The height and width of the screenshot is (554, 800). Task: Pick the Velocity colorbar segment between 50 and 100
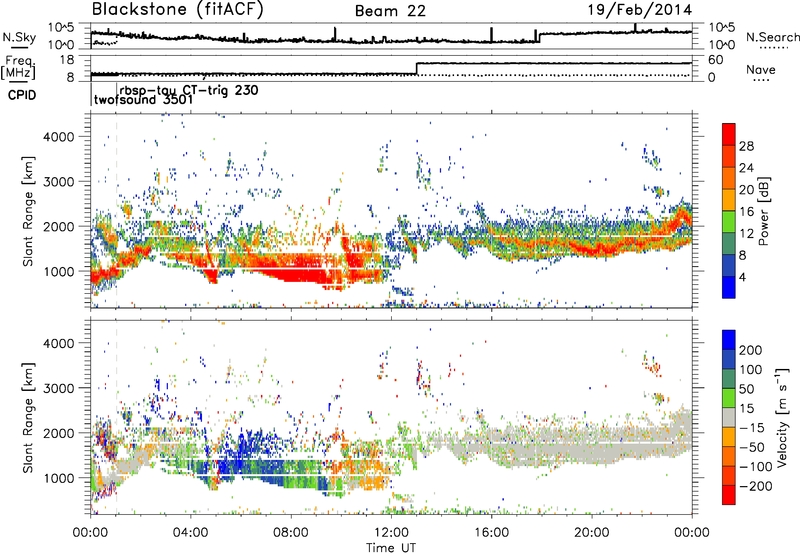pos(729,379)
